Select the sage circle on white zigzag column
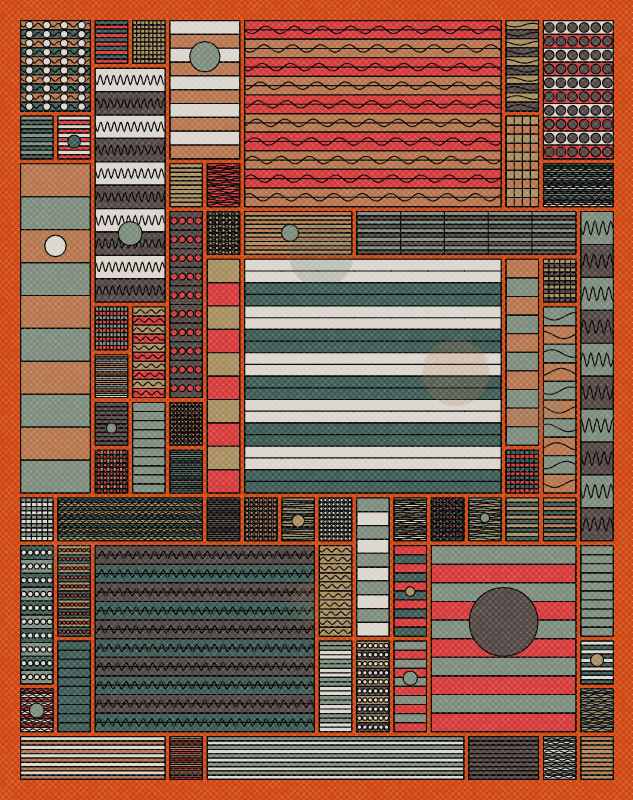Viewport: 633px width, 800px height. (130, 234)
